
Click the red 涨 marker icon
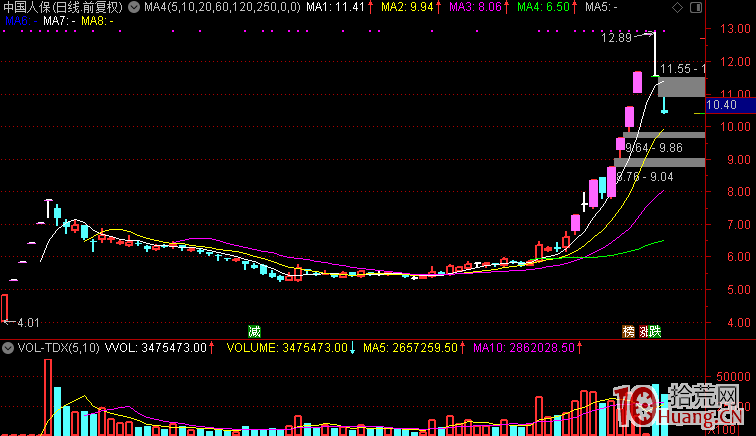tap(643, 332)
